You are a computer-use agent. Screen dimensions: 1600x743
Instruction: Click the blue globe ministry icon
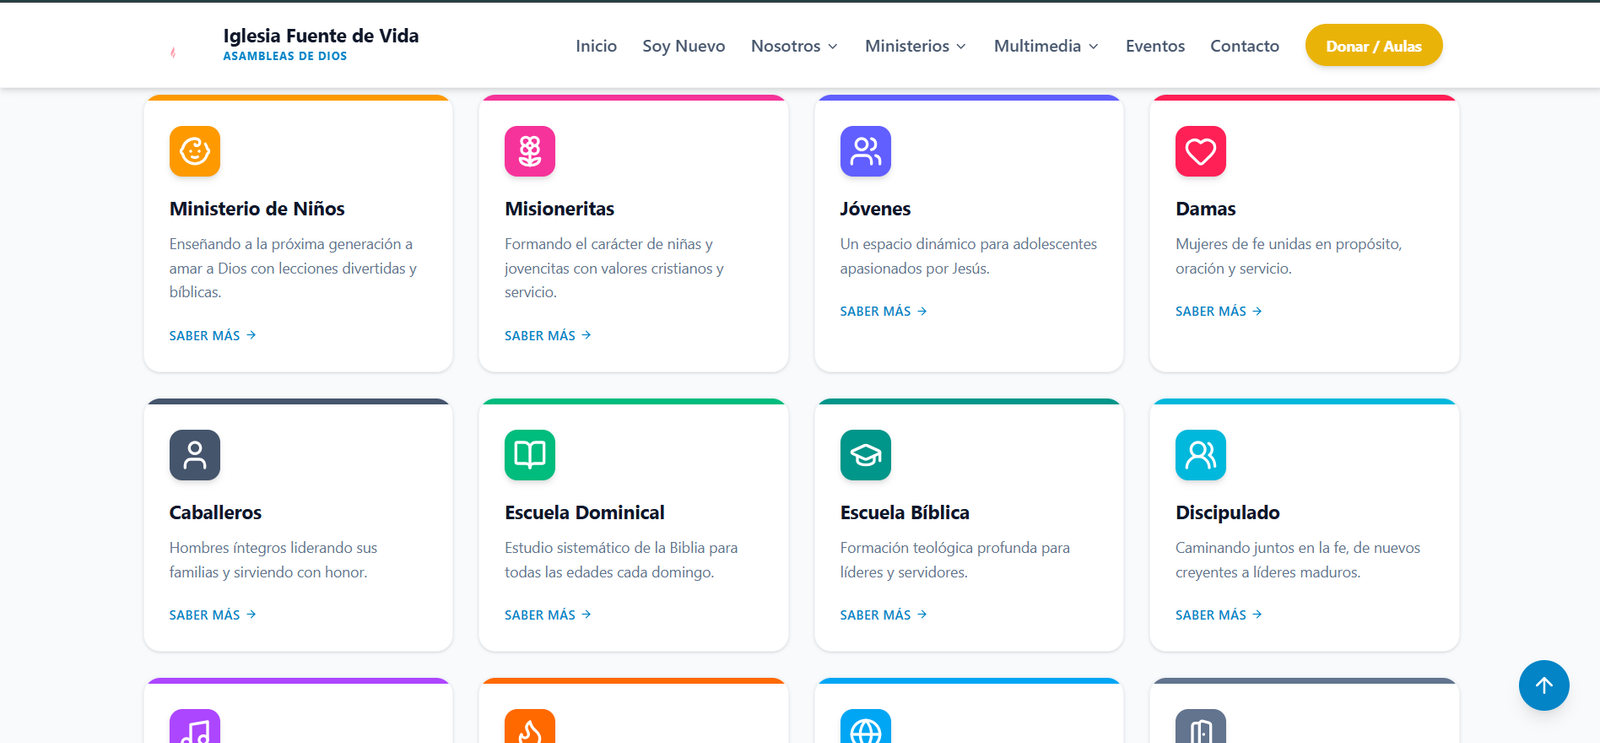866,727
